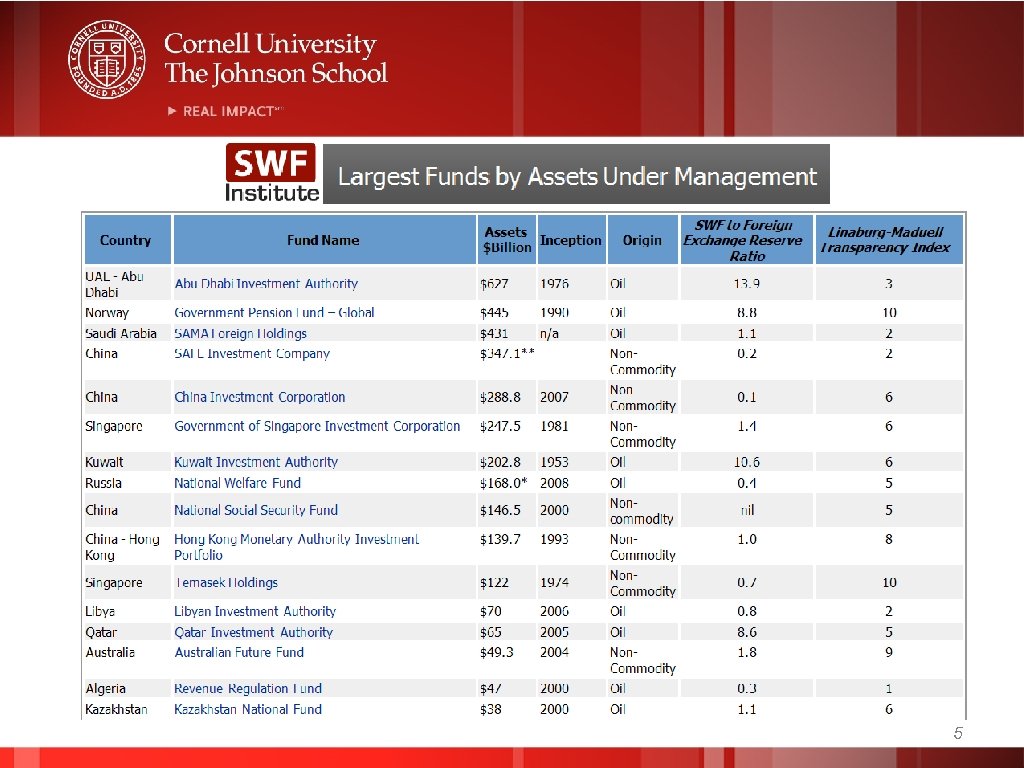Open China Investment Corporation link
Image resolution: width=1024 pixels, height=768 pixels.
coord(259,397)
